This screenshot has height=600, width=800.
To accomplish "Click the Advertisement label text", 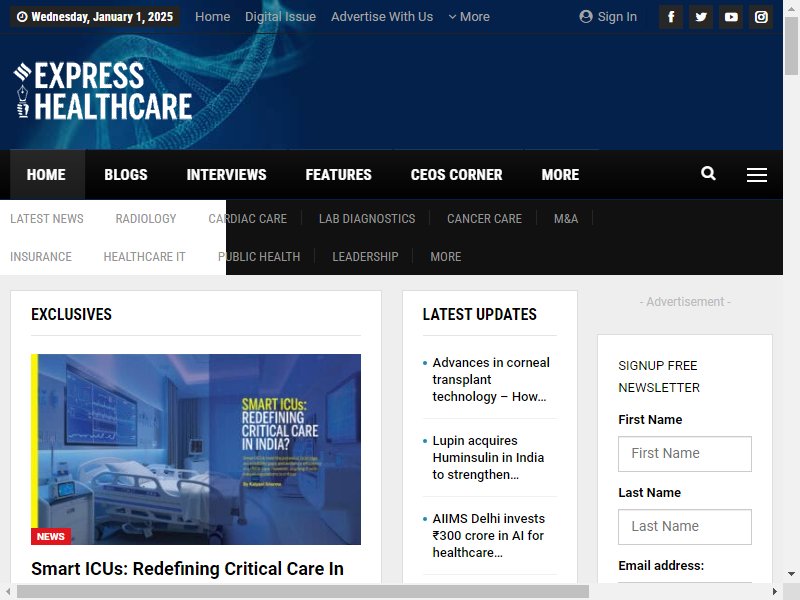I will (685, 302).
